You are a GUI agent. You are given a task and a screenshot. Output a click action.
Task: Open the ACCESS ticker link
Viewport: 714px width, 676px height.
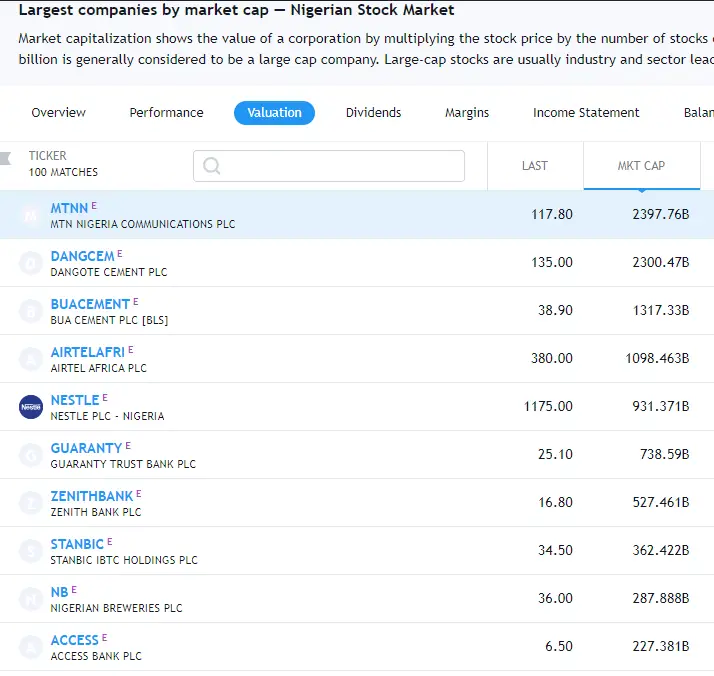click(74, 640)
